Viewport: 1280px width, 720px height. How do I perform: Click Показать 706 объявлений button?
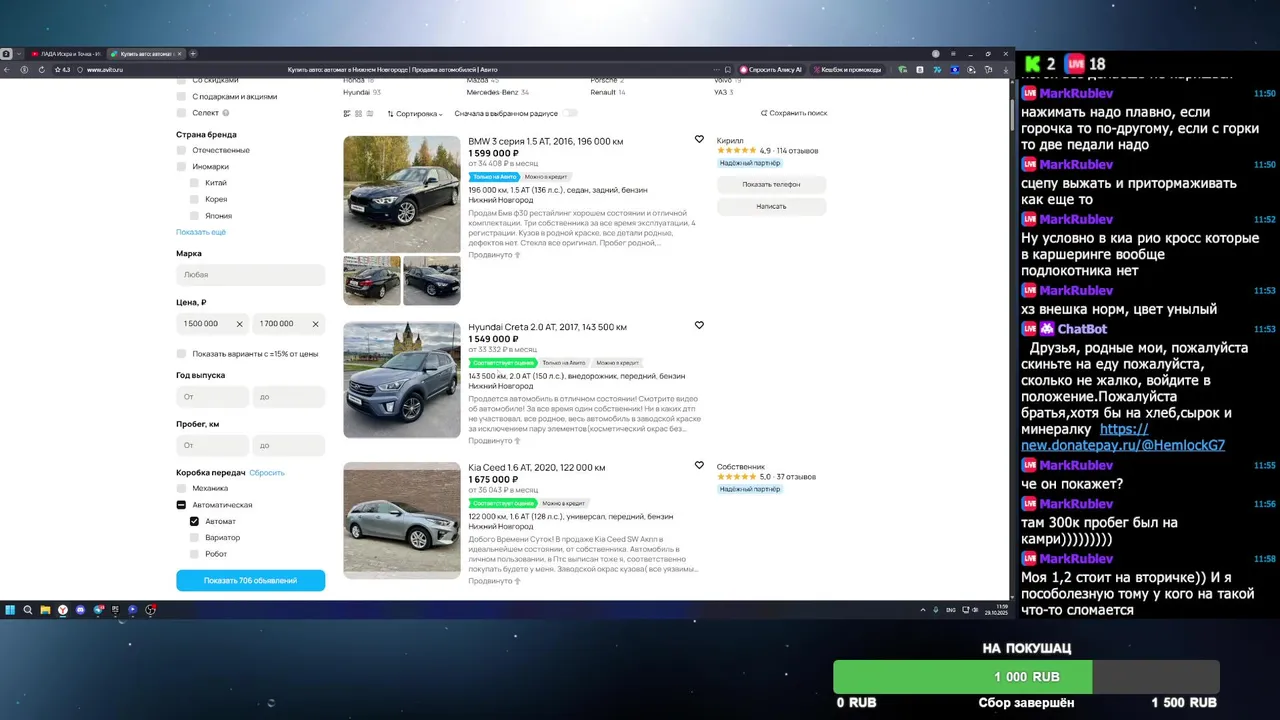[250, 580]
